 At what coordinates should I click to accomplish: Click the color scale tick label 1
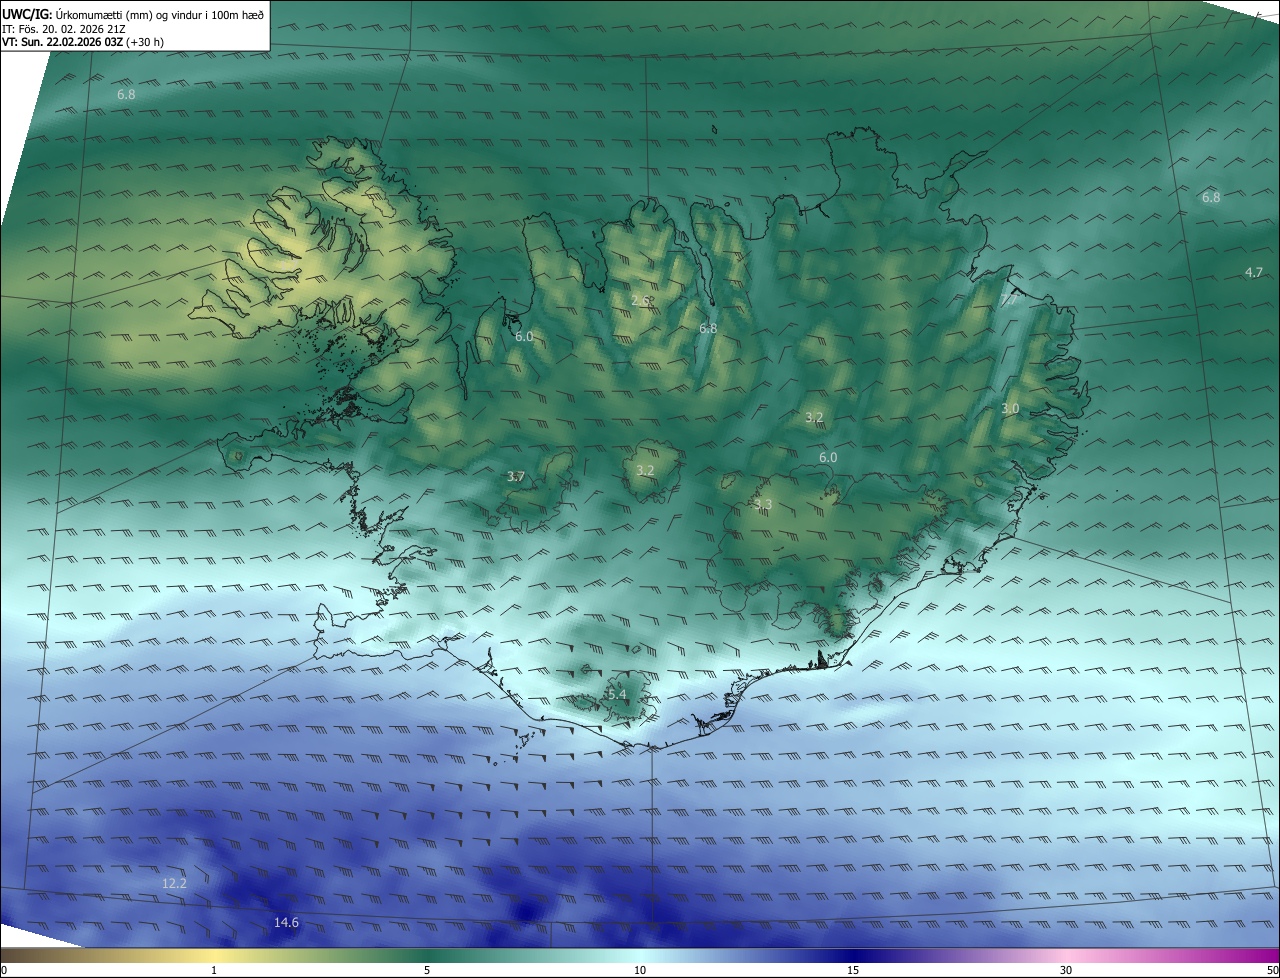(x=214, y=970)
